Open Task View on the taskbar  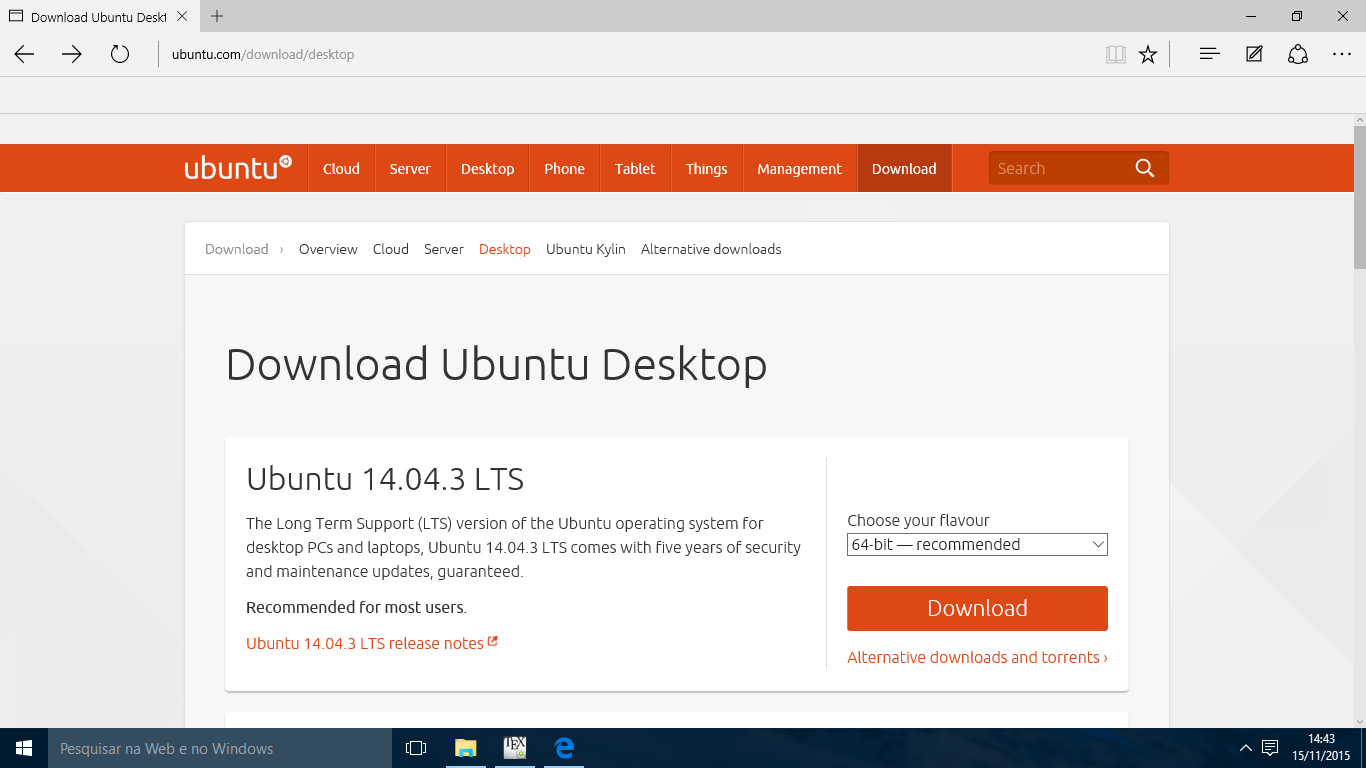pyautogui.click(x=416, y=748)
